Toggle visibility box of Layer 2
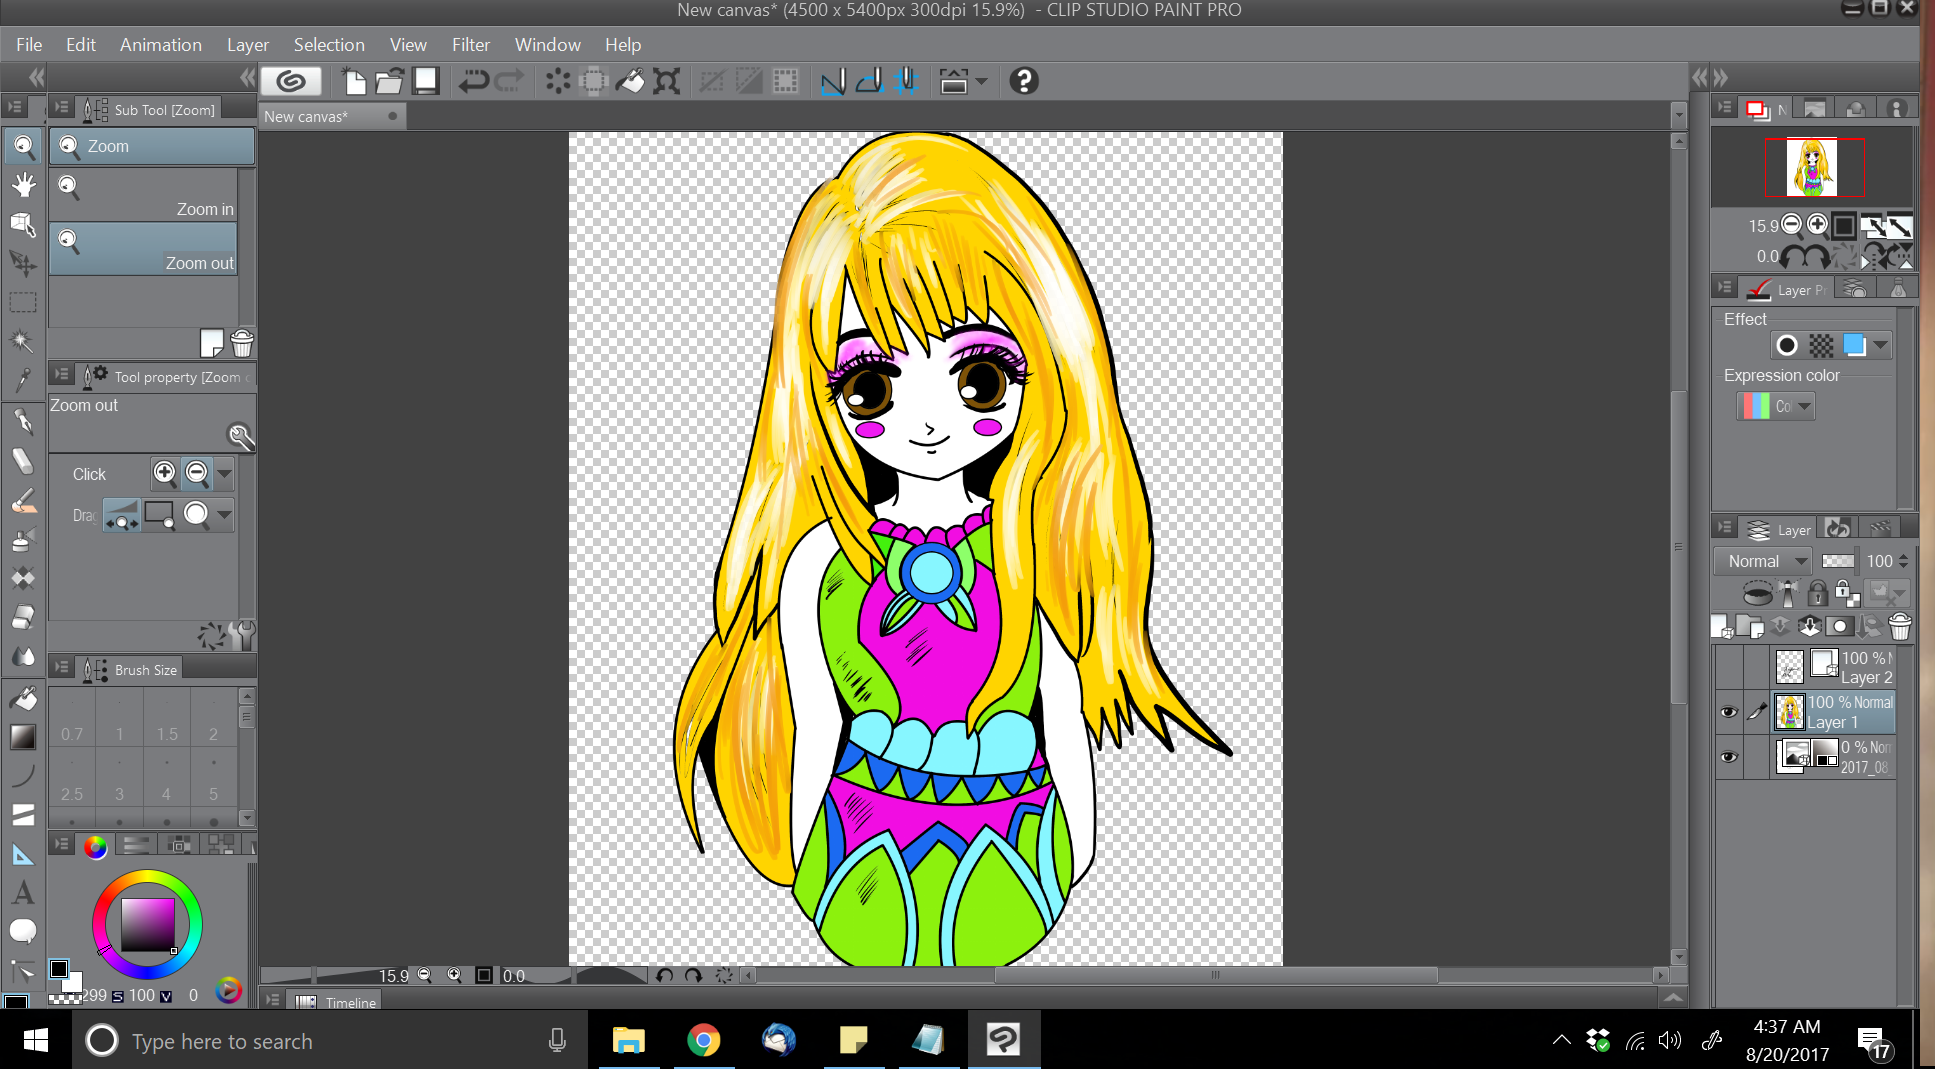This screenshot has height=1069, width=1935. coord(1728,667)
